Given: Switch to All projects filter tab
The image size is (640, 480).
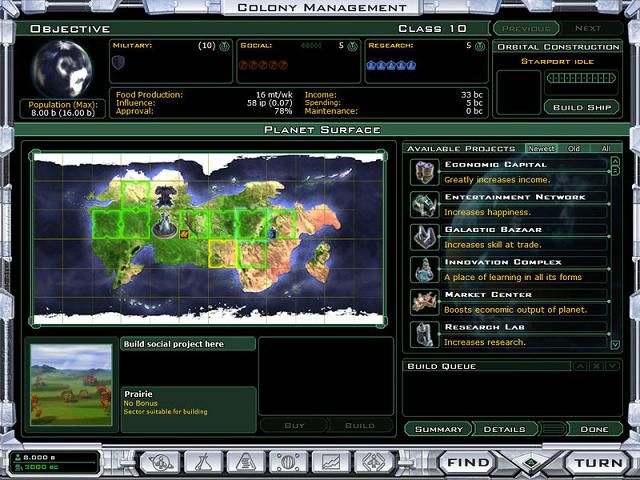Looking at the screenshot, I should pos(605,149).
